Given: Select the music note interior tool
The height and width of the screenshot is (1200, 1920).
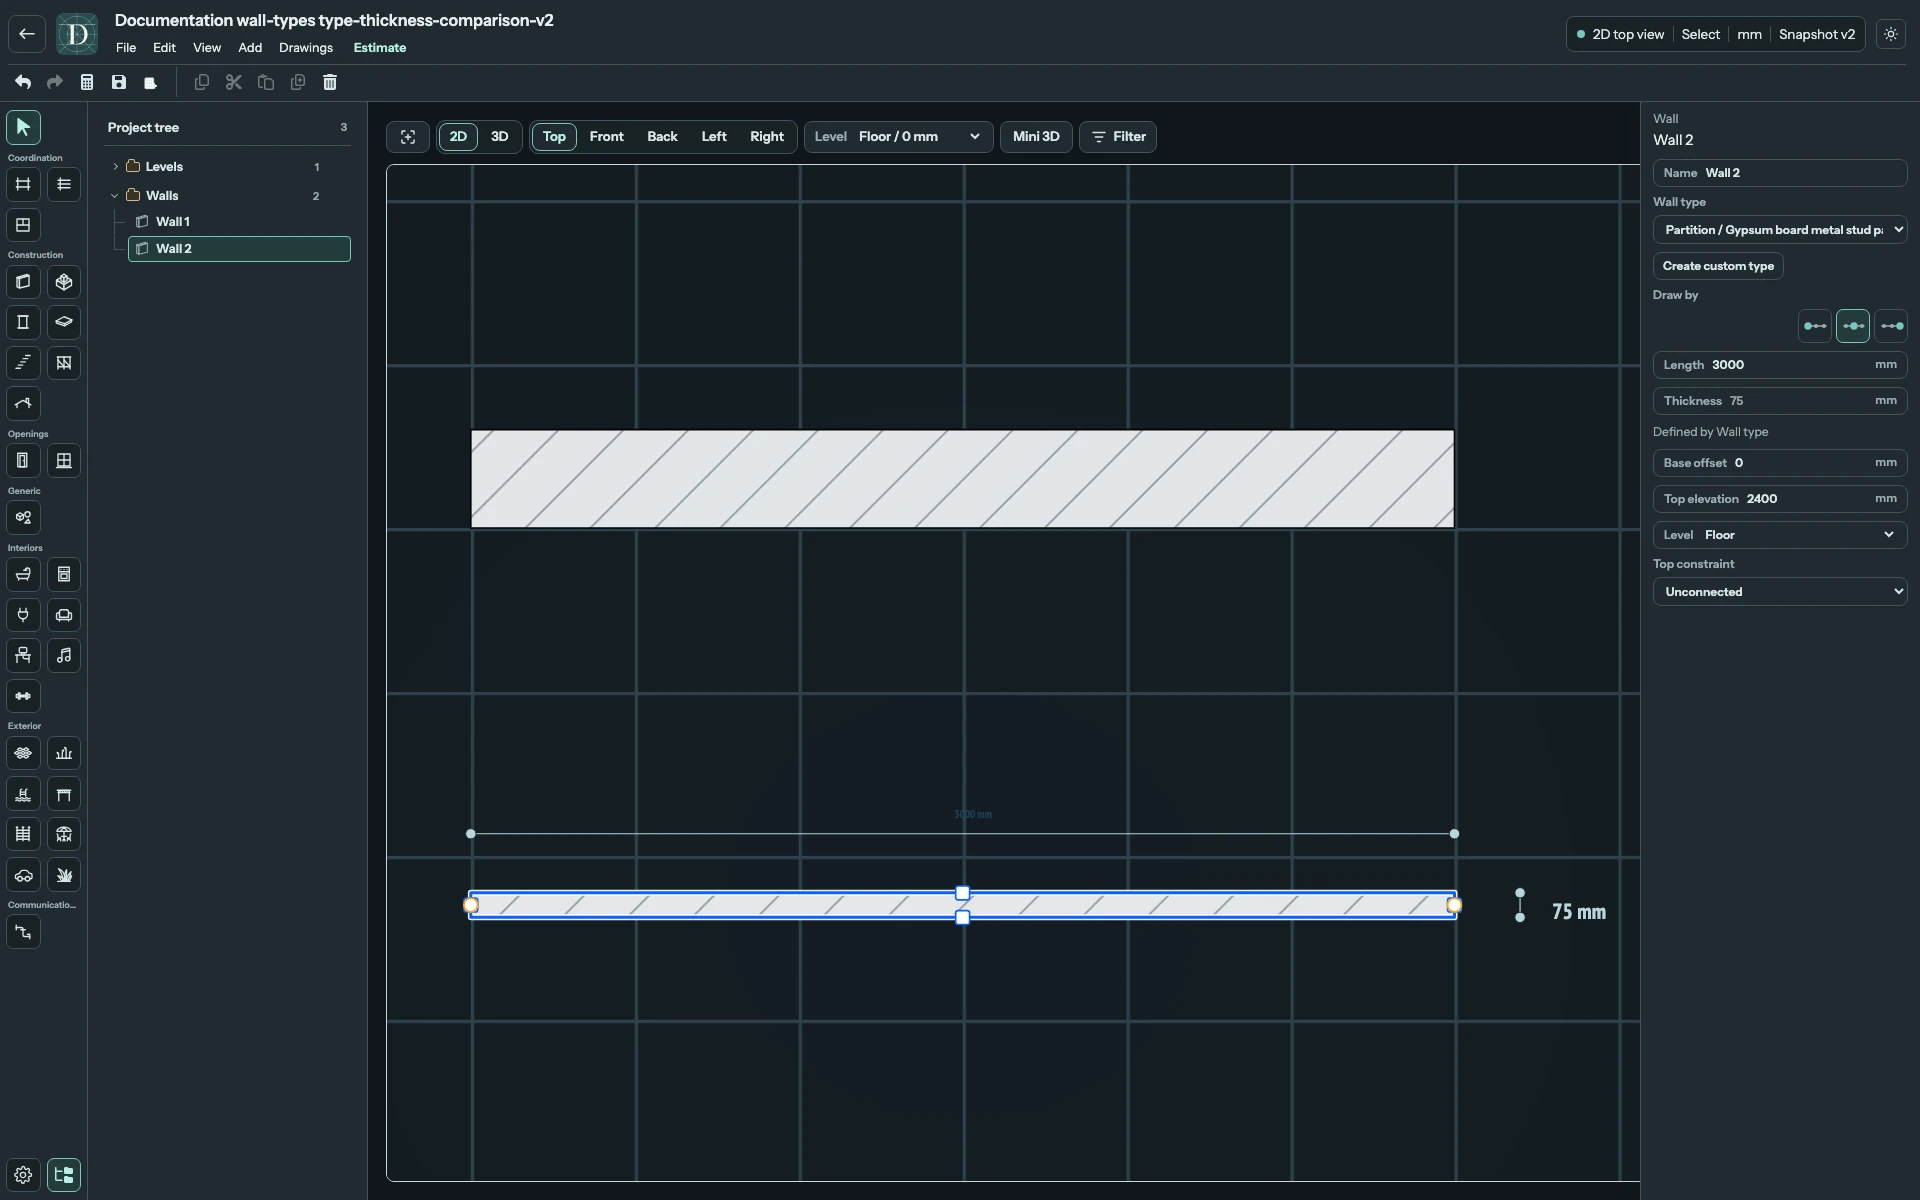Looking at the screenshot, I should pos(64,656).
